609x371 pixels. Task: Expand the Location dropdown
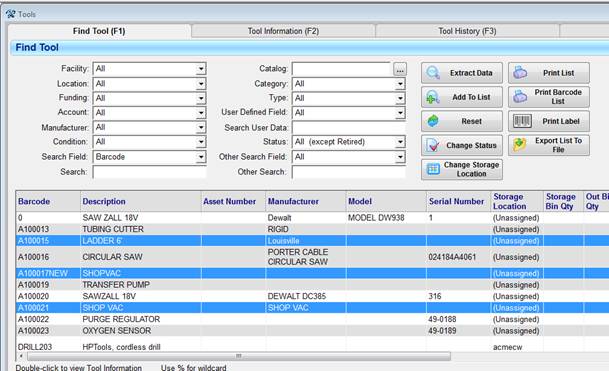point(200,84)
